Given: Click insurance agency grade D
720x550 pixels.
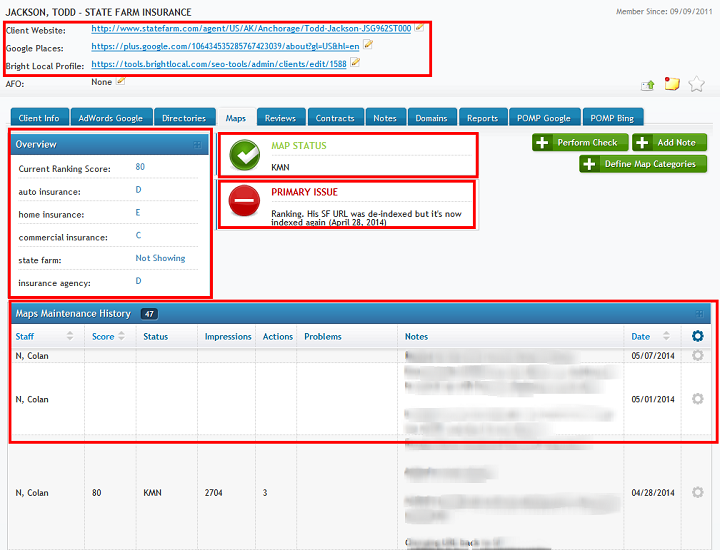Looking at the screenshot, I should [138, 281].
